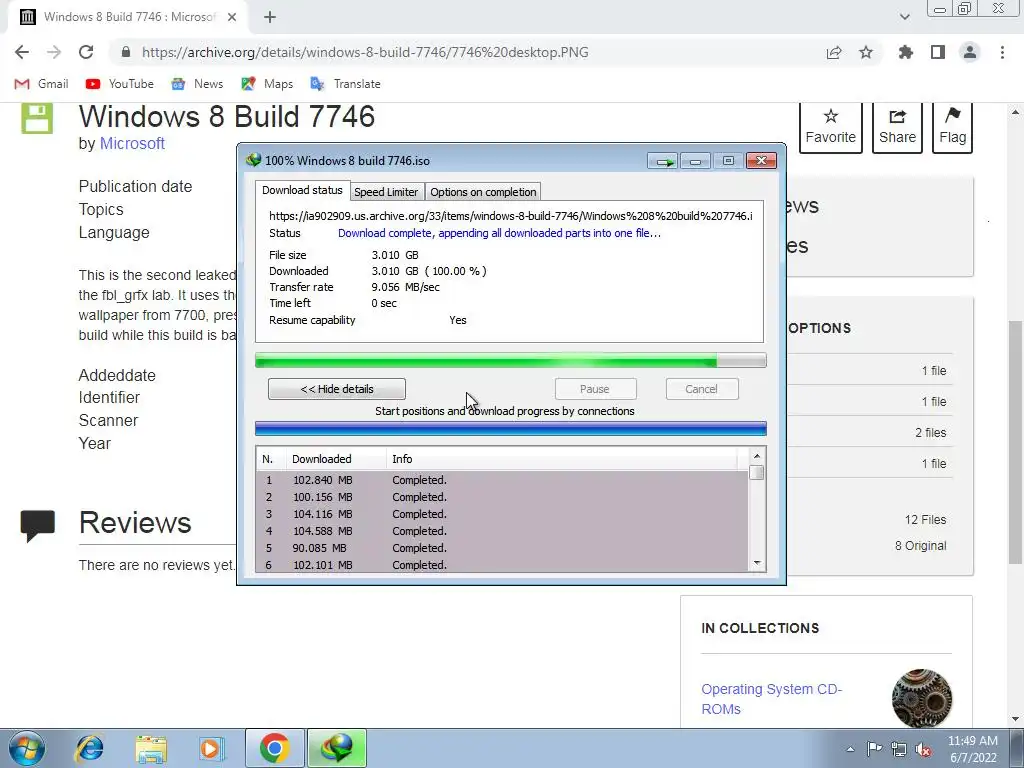The image size is (1024, 768).
Task: Click the Chrome back arrow
Action: tap(22, 52)
